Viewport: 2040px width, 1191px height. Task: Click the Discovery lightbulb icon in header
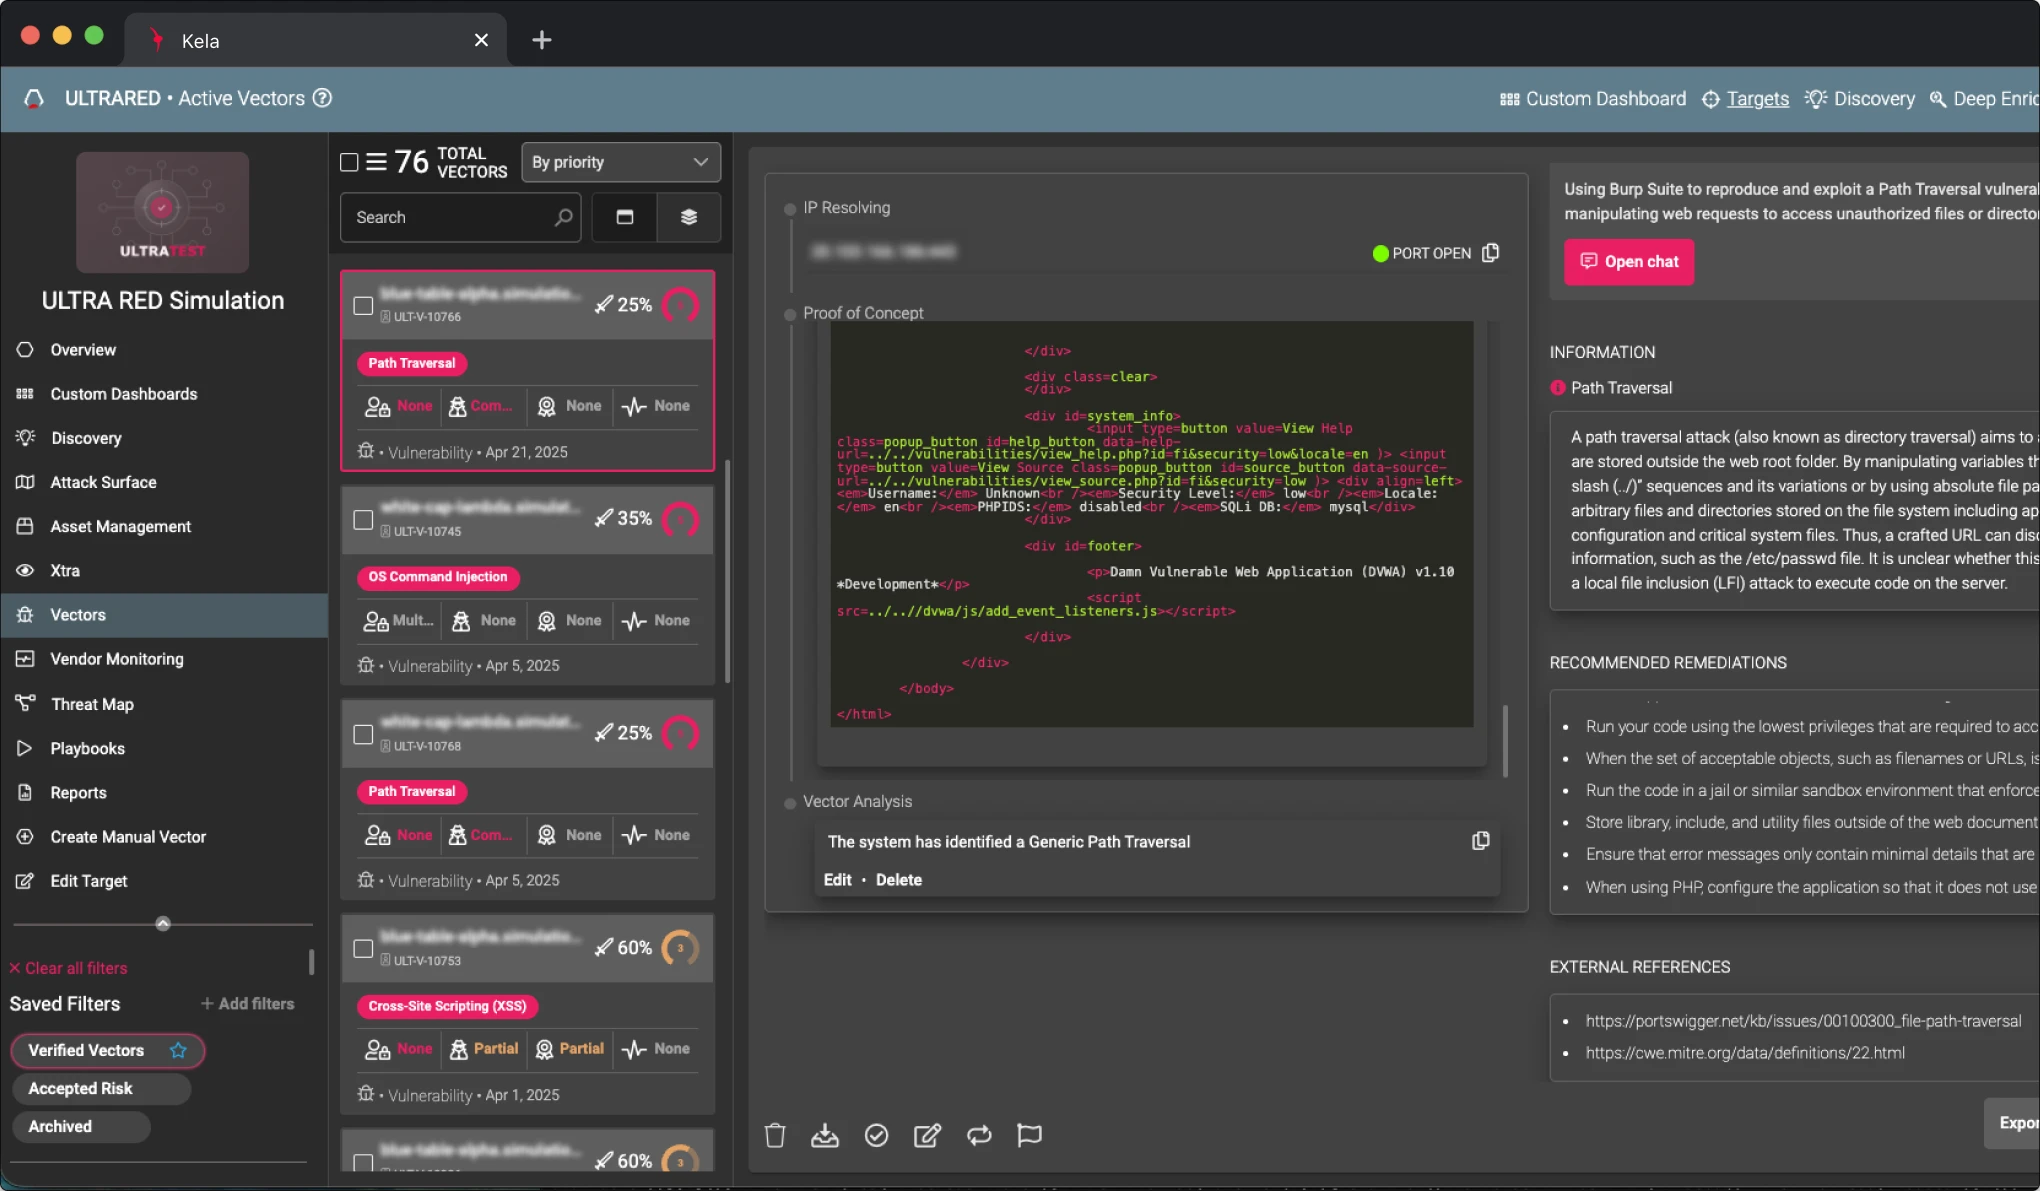click(1816, 99)
